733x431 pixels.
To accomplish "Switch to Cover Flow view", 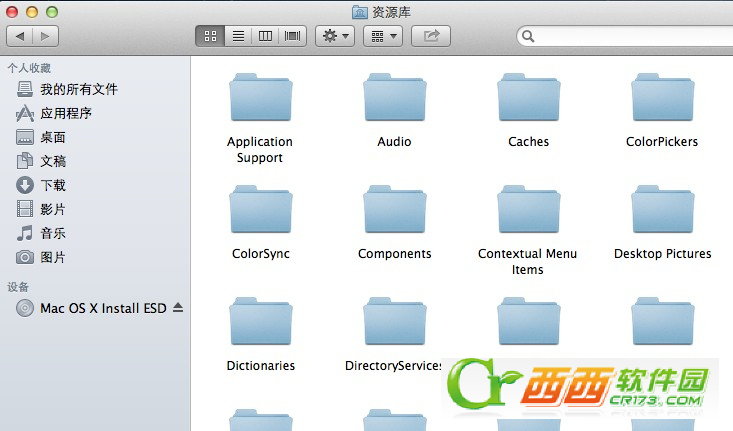I will coord(293,36).
